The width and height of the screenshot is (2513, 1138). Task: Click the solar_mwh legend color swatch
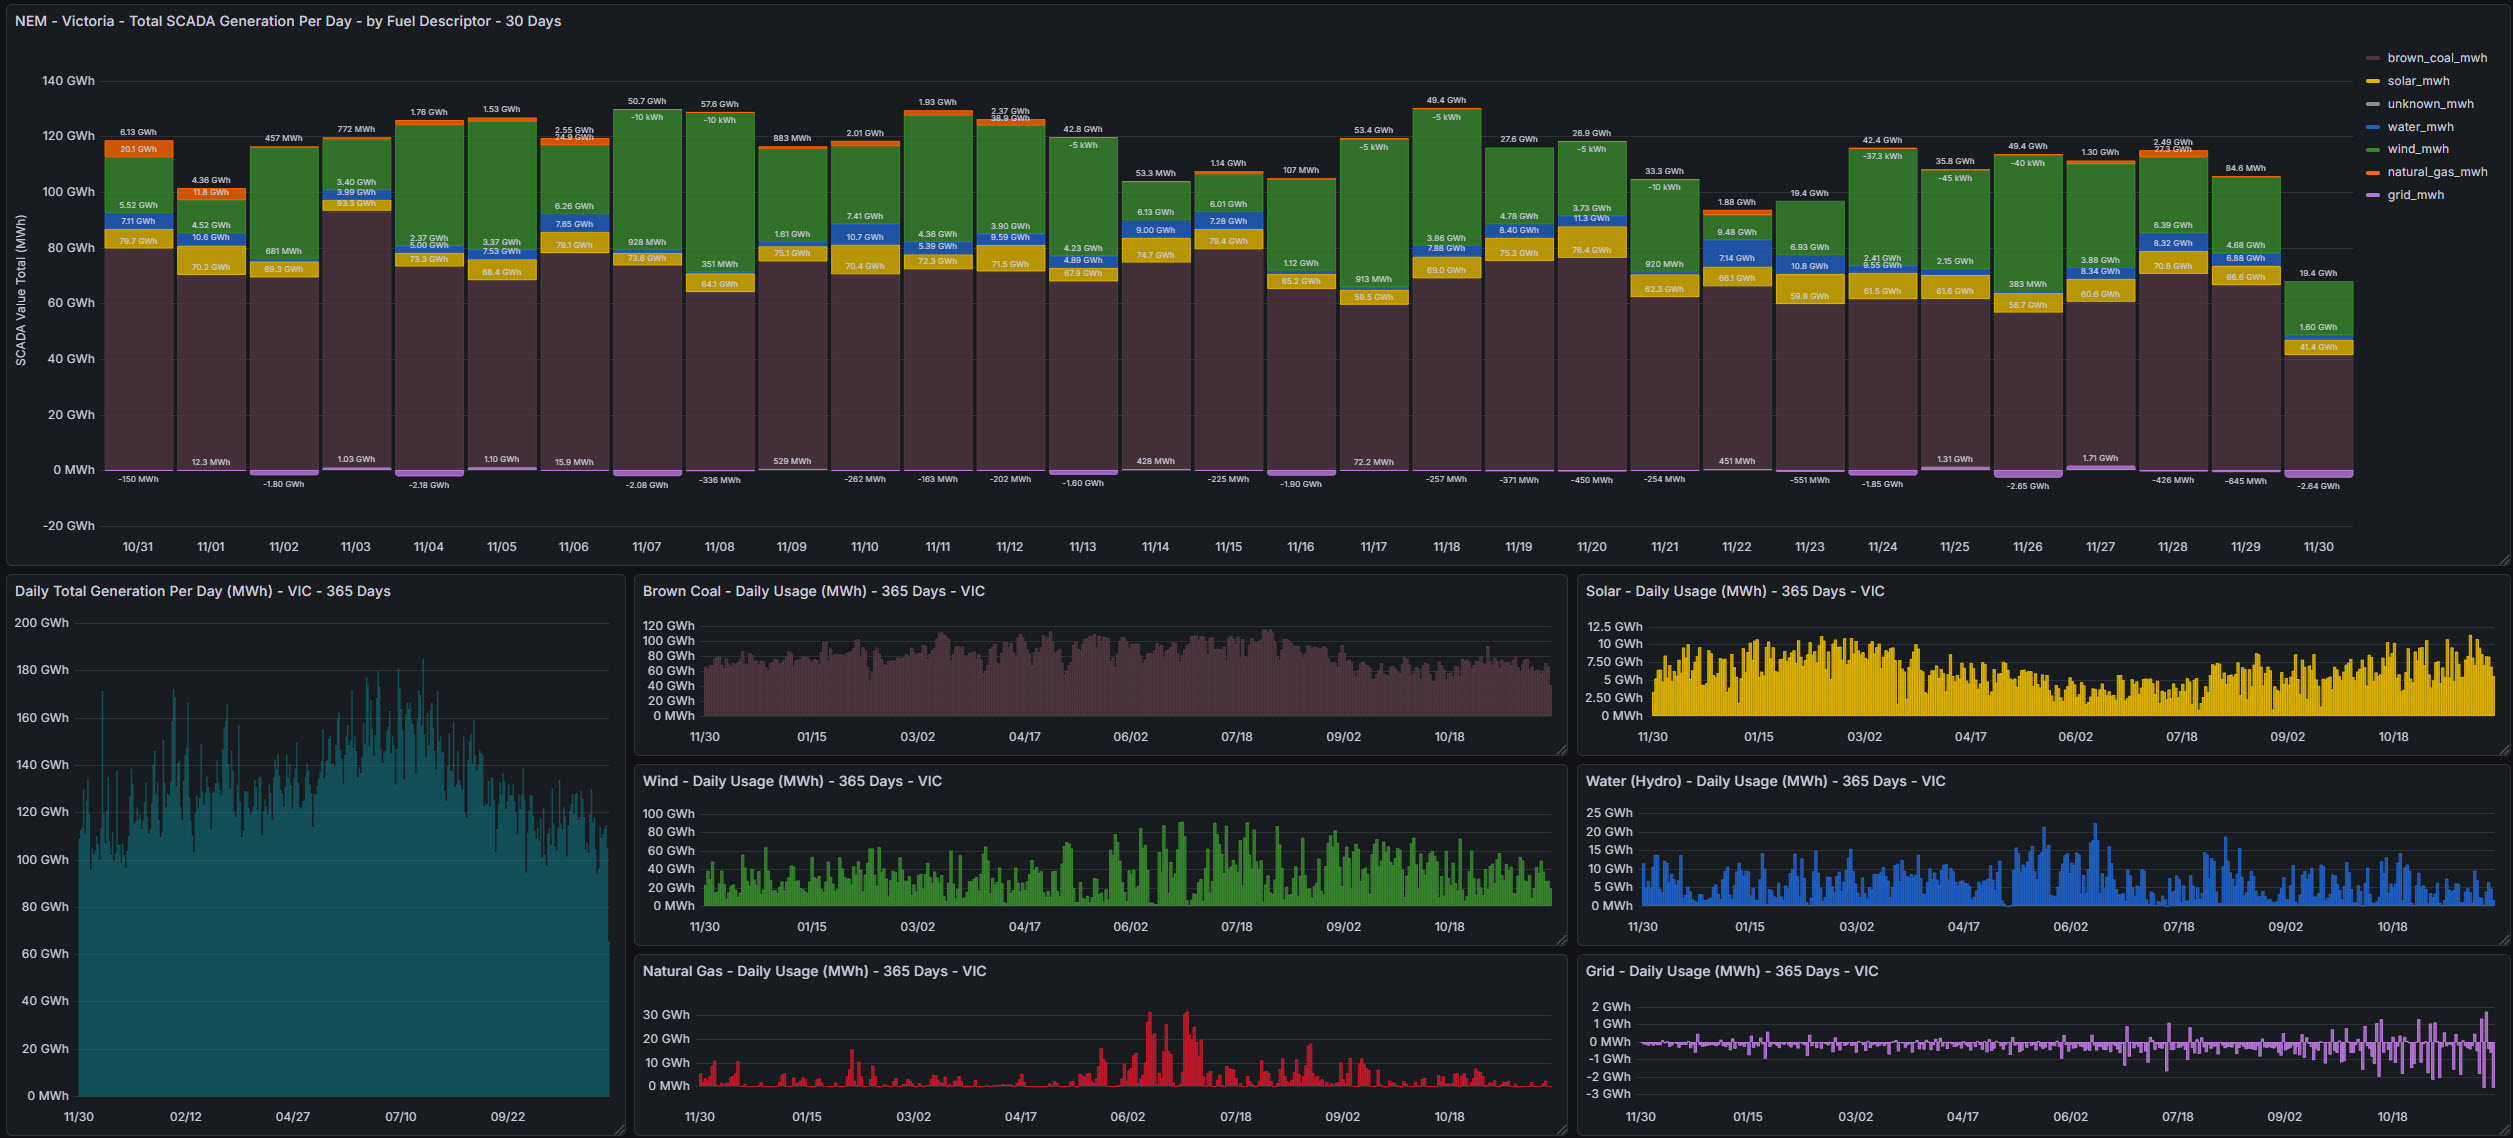click(2373, 81)
